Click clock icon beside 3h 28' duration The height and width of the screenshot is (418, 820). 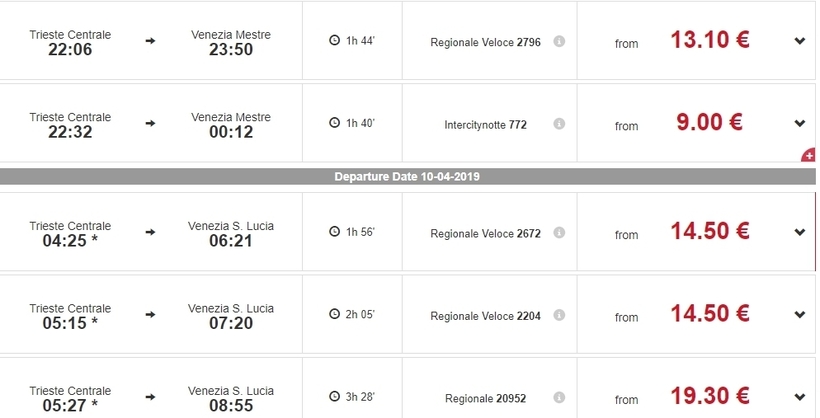point(335,396)
